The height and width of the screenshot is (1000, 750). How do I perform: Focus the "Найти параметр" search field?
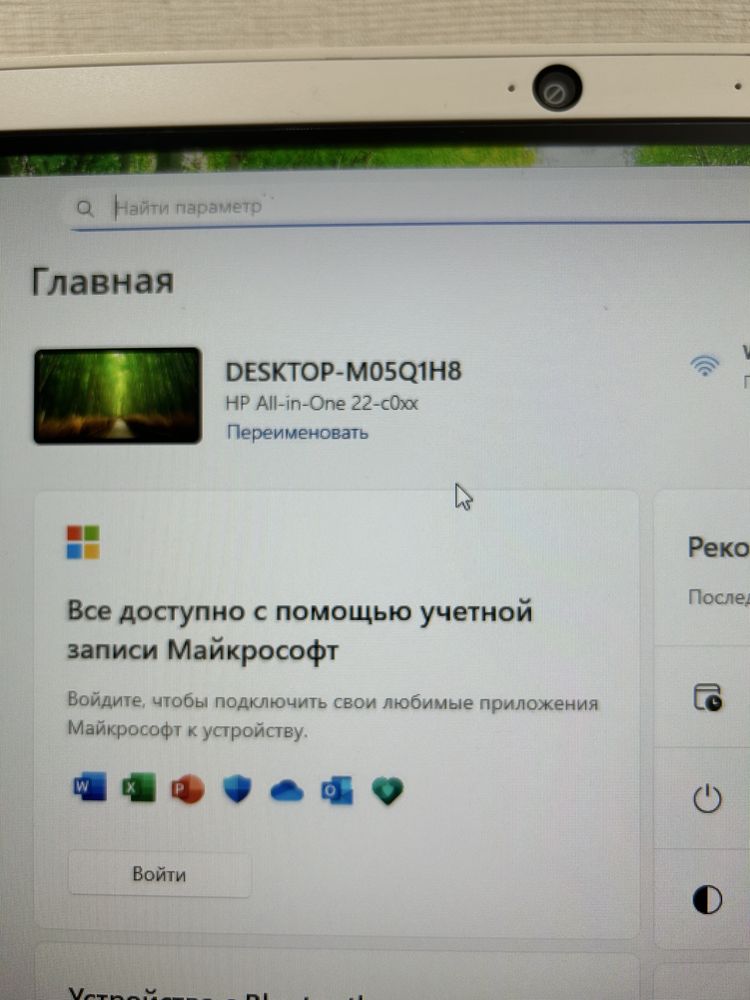pos(410,209)
